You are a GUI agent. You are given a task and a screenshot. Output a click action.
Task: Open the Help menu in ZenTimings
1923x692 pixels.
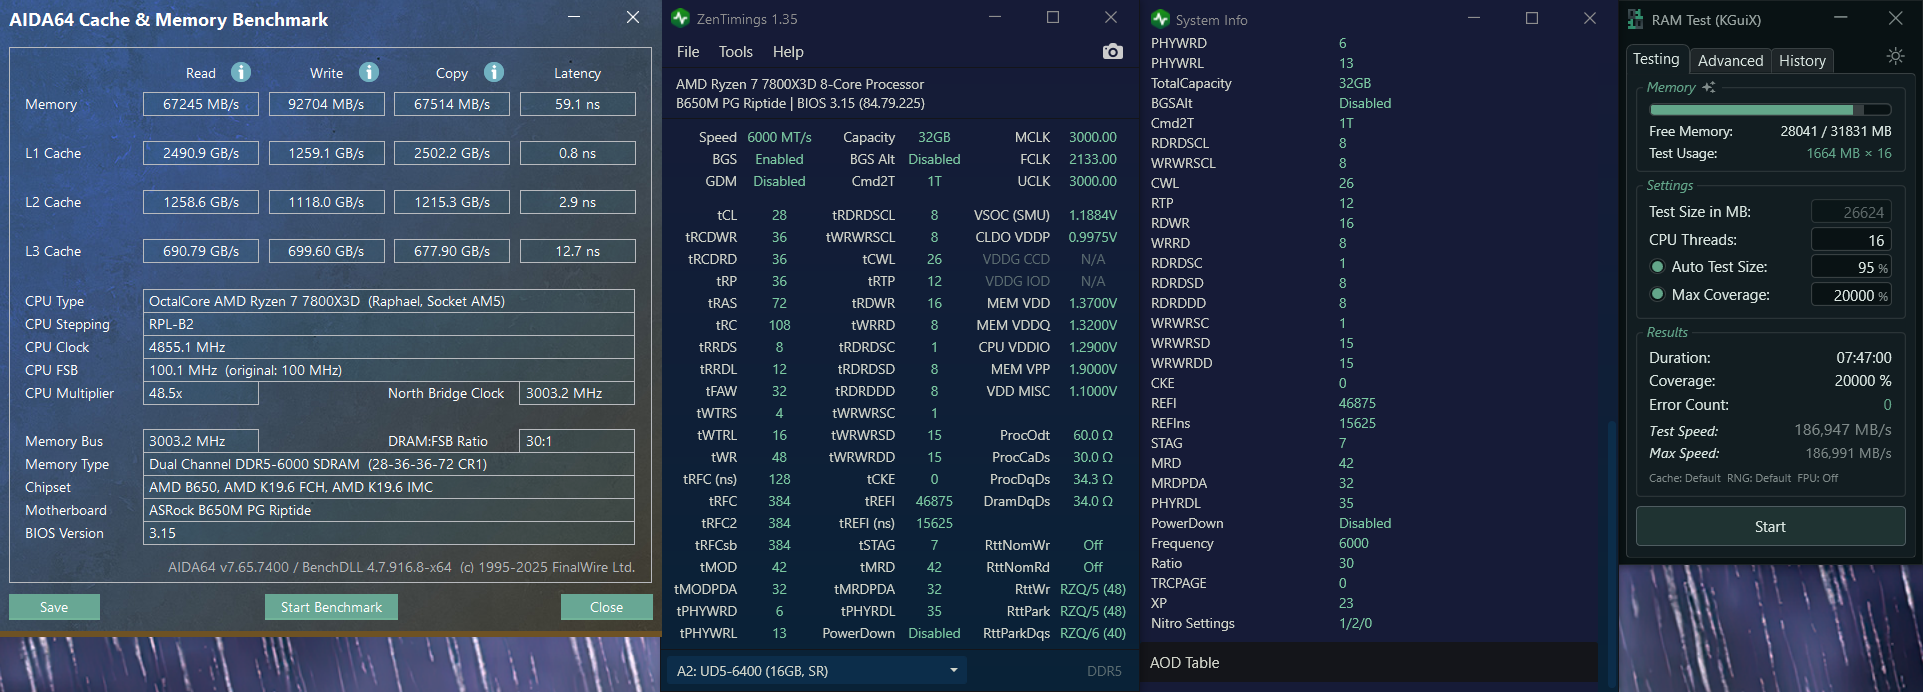point(788,52)
